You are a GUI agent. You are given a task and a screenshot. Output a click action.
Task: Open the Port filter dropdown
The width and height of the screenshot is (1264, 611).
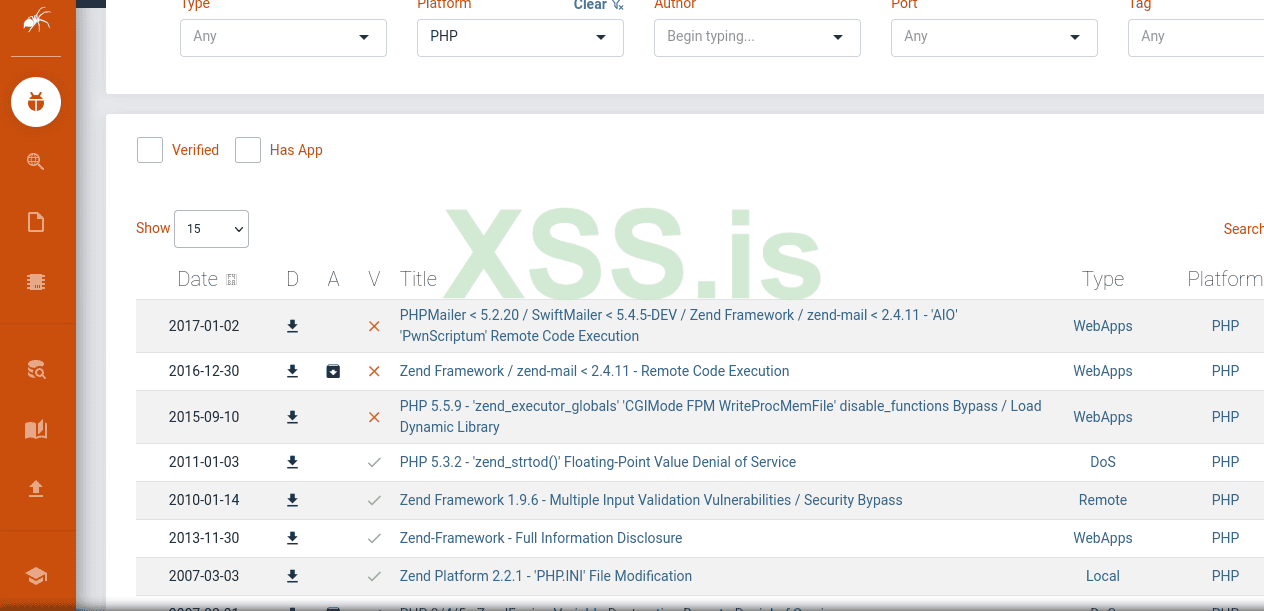click(994, 37)
